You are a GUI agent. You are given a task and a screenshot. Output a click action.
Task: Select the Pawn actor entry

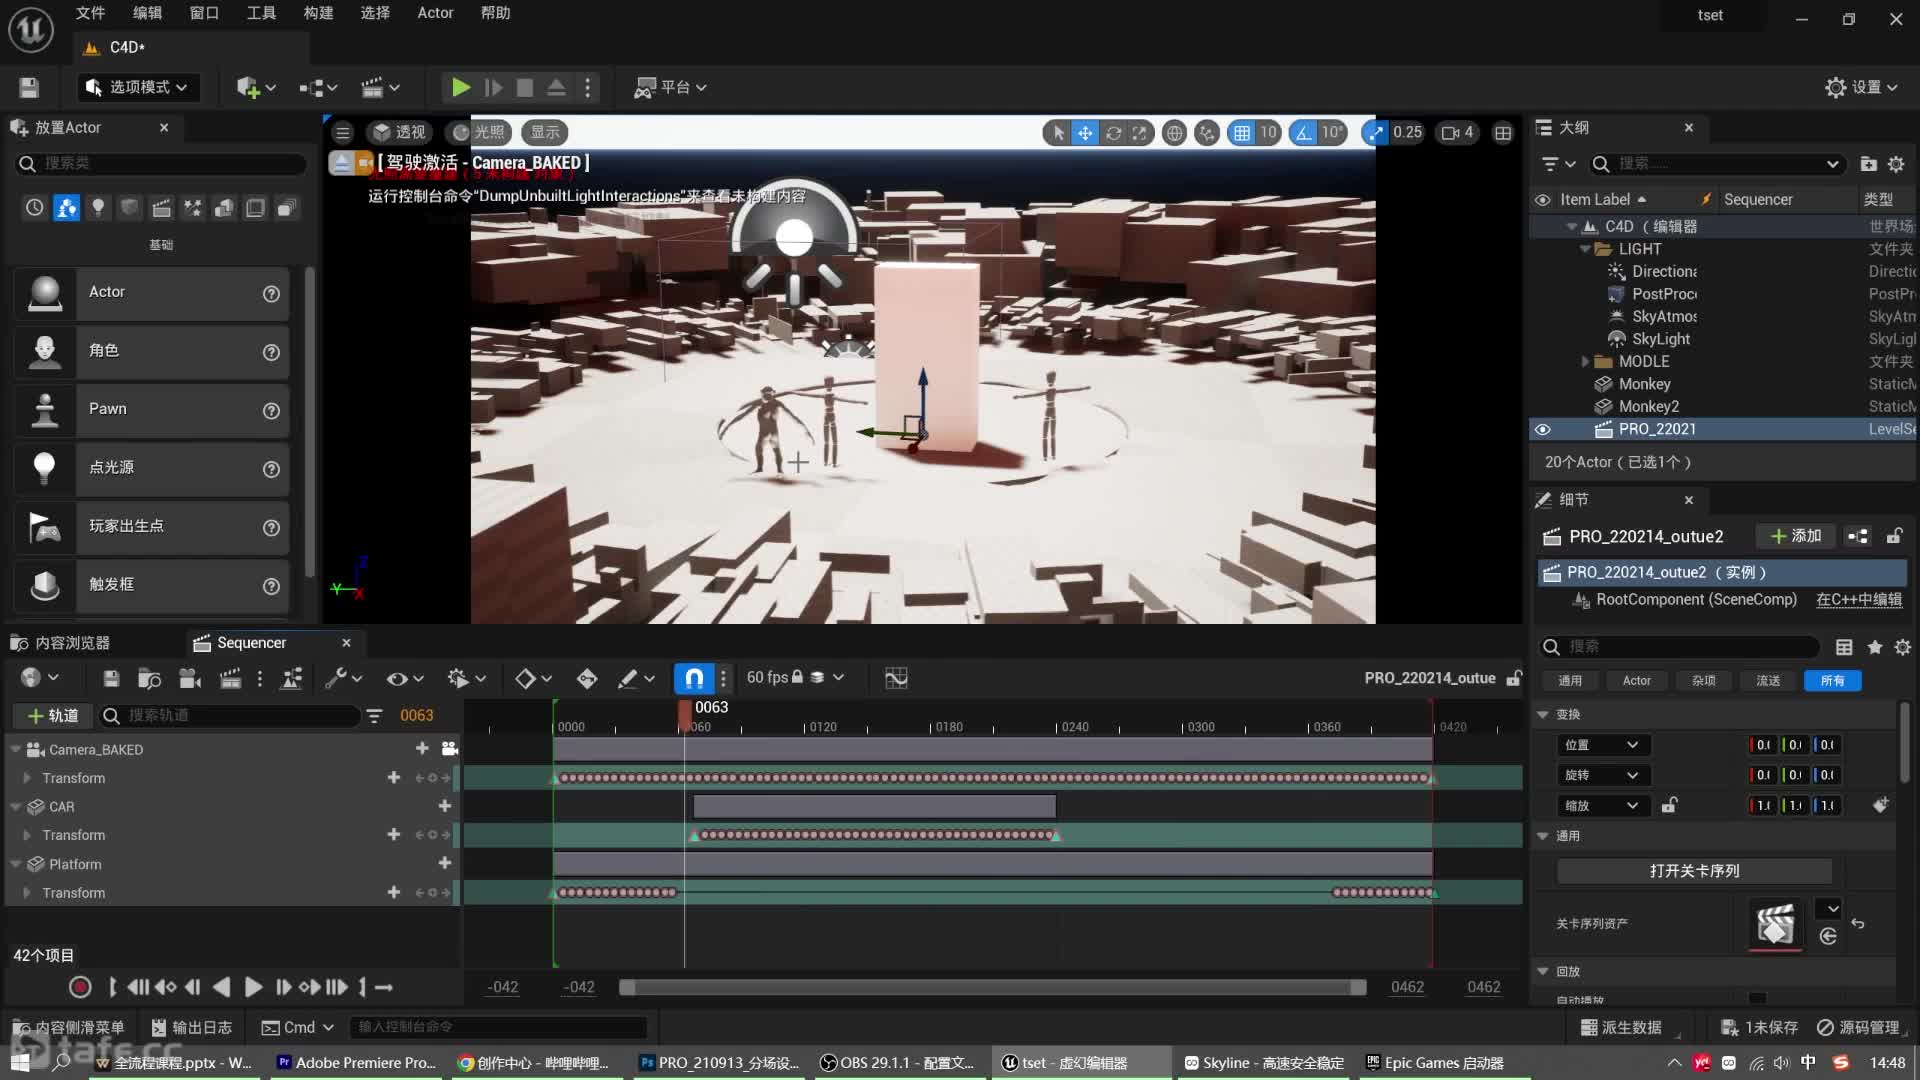[x=152, y=410]
